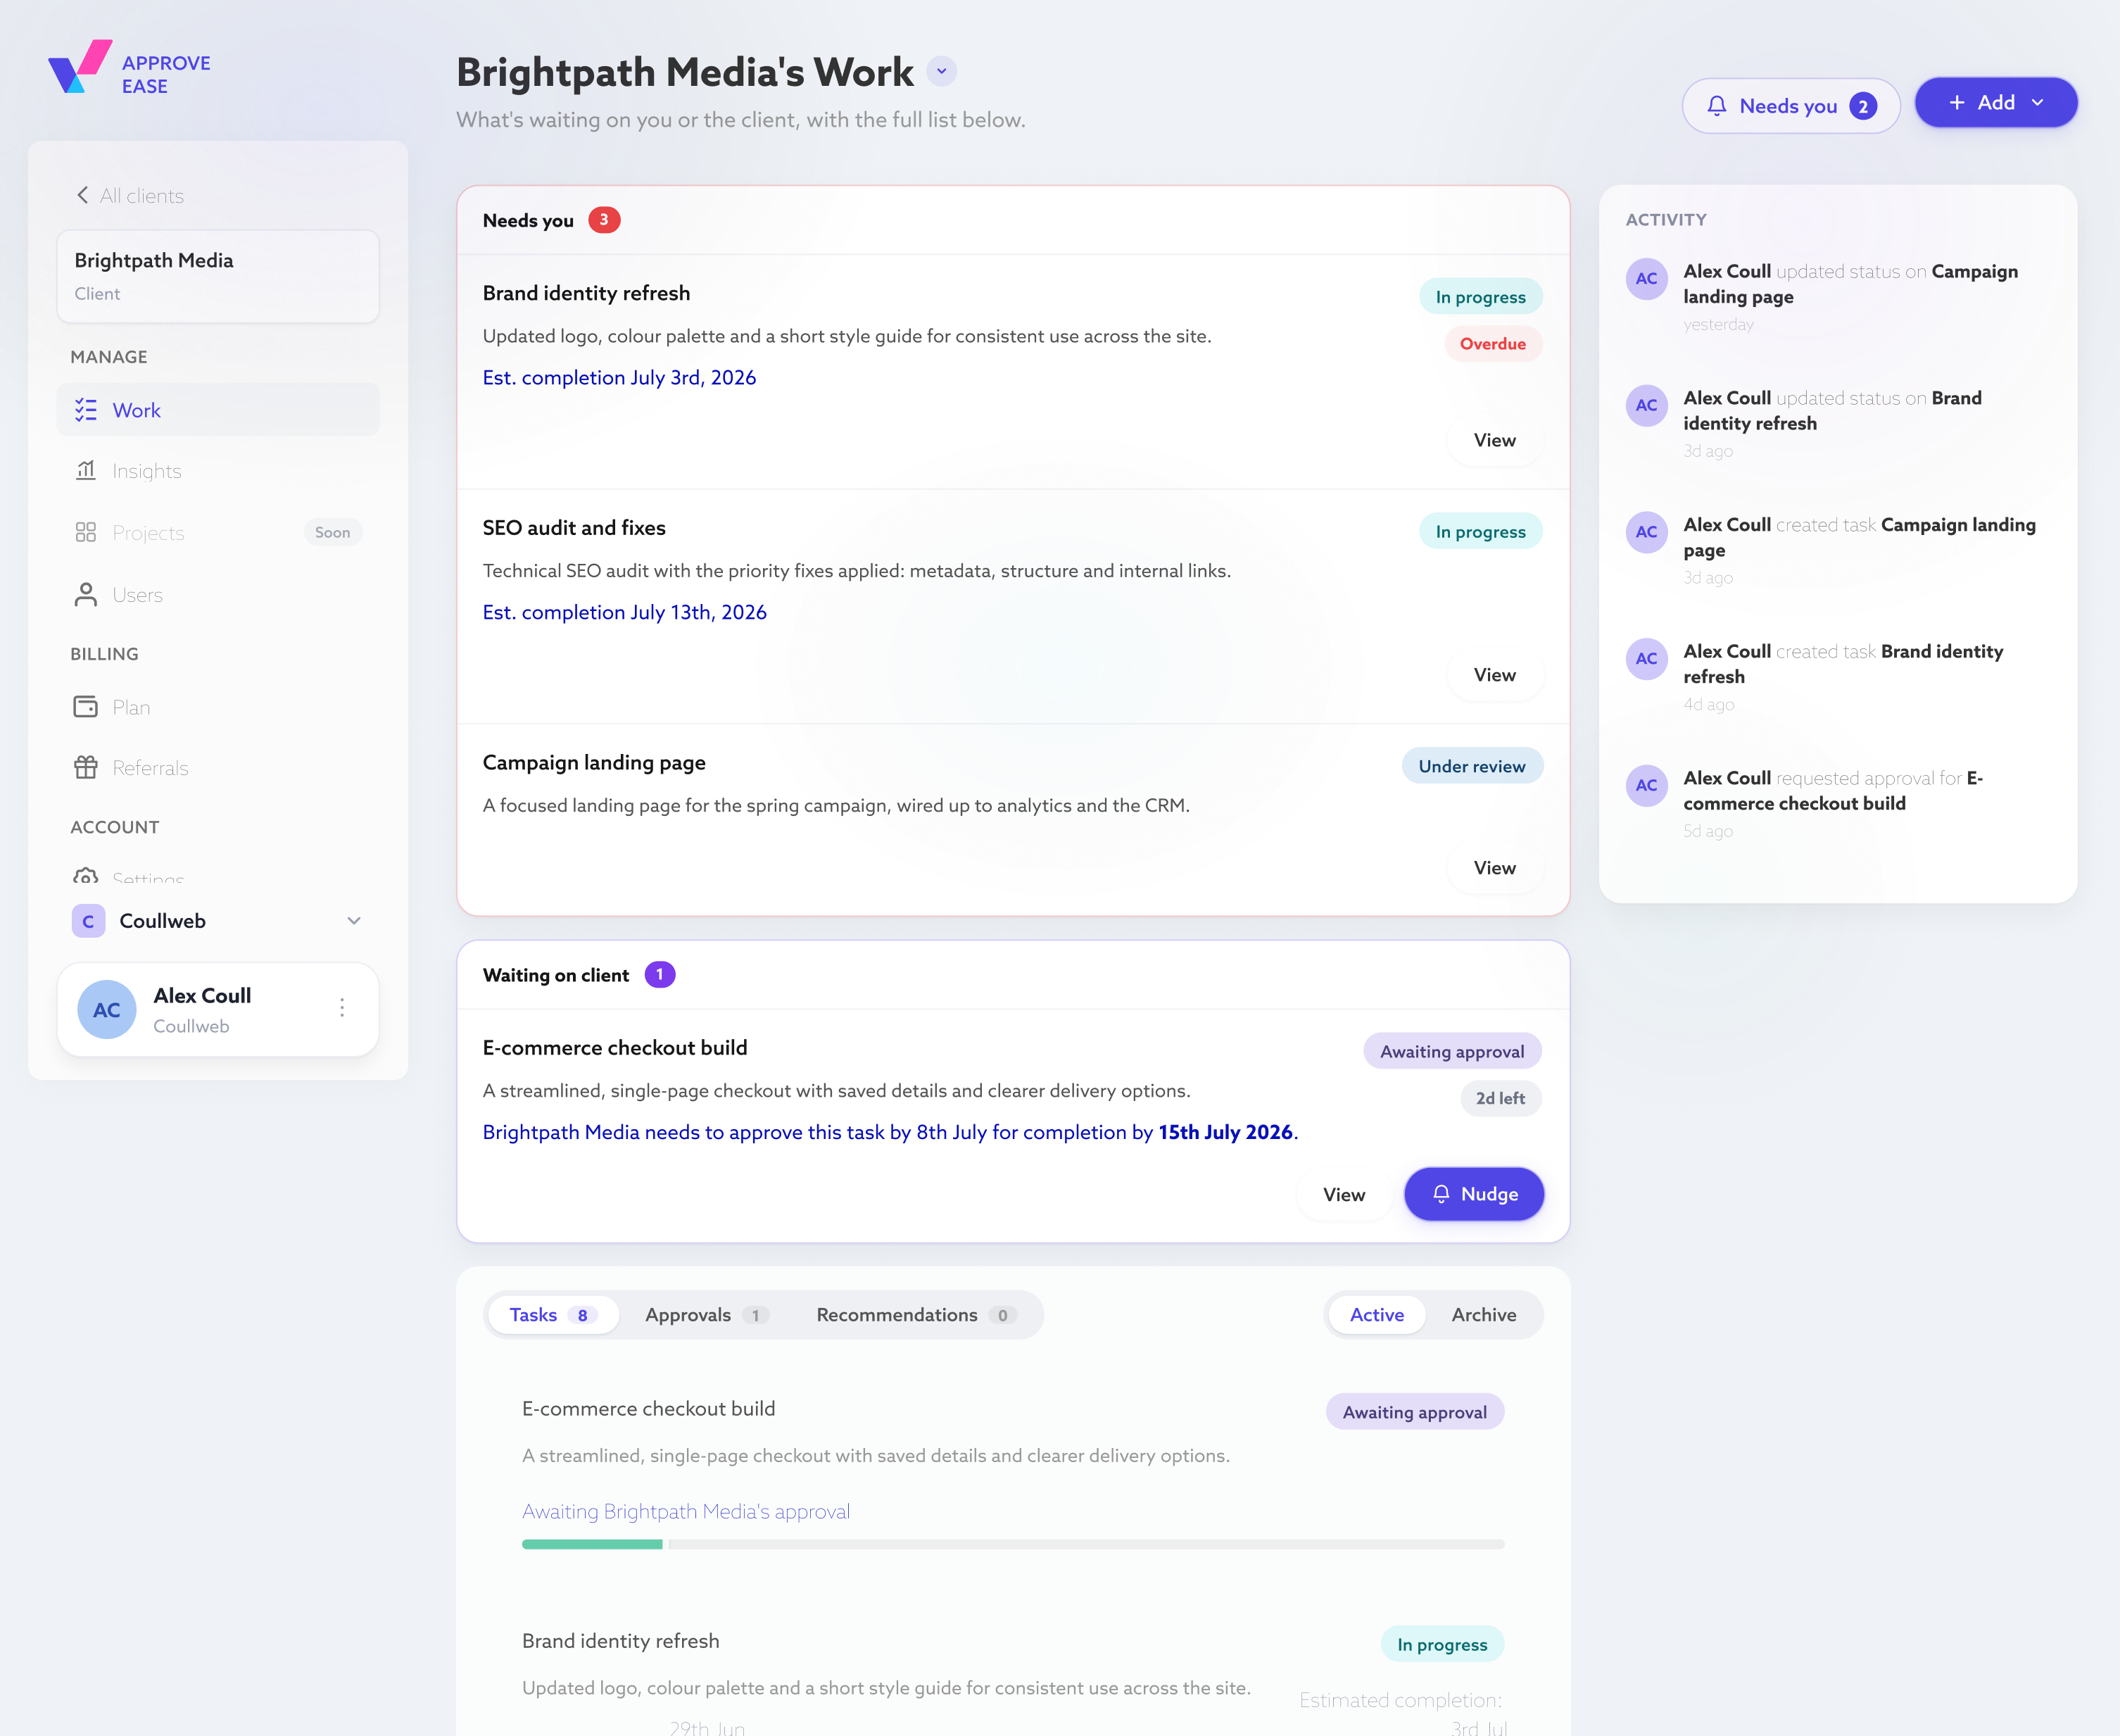Screen dimensions: 2120x1736
Task: Click the E-commerce checkout build progress bar
Action: (1013, 1544)
